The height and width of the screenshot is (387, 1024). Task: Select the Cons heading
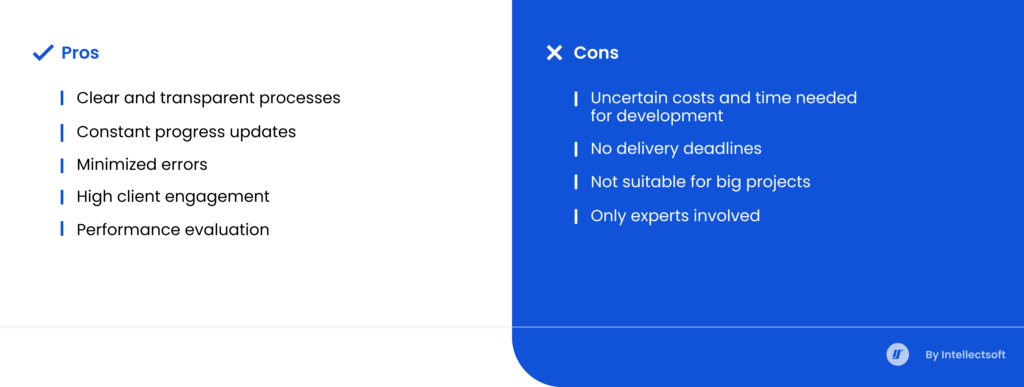tap(596, 53)
